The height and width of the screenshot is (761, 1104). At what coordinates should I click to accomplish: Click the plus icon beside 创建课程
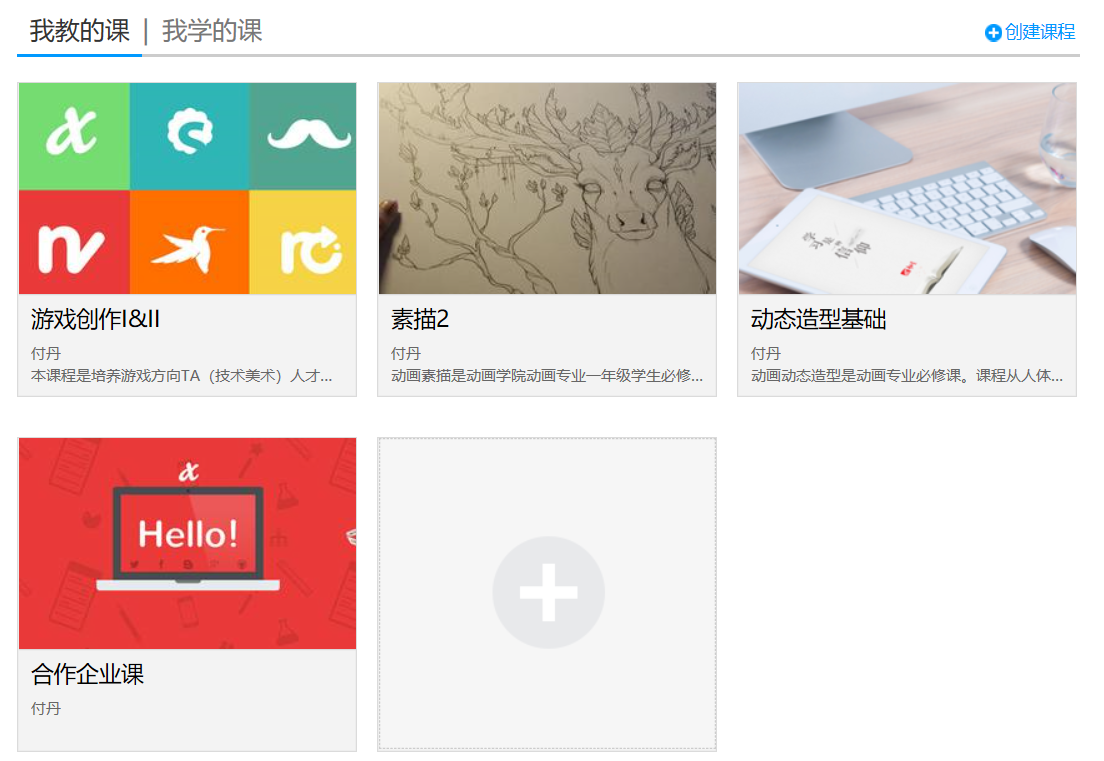tap(993, 33)
